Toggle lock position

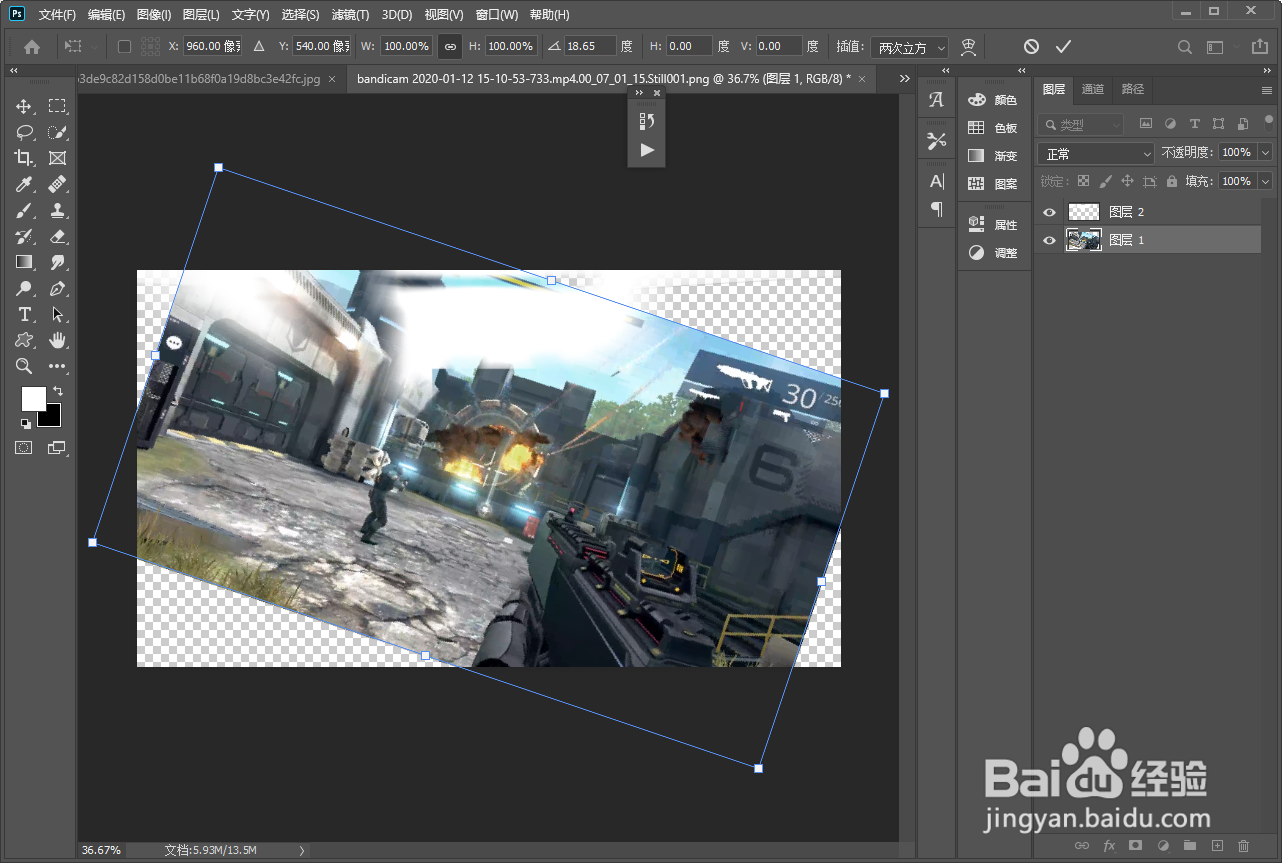[1127, 182]
